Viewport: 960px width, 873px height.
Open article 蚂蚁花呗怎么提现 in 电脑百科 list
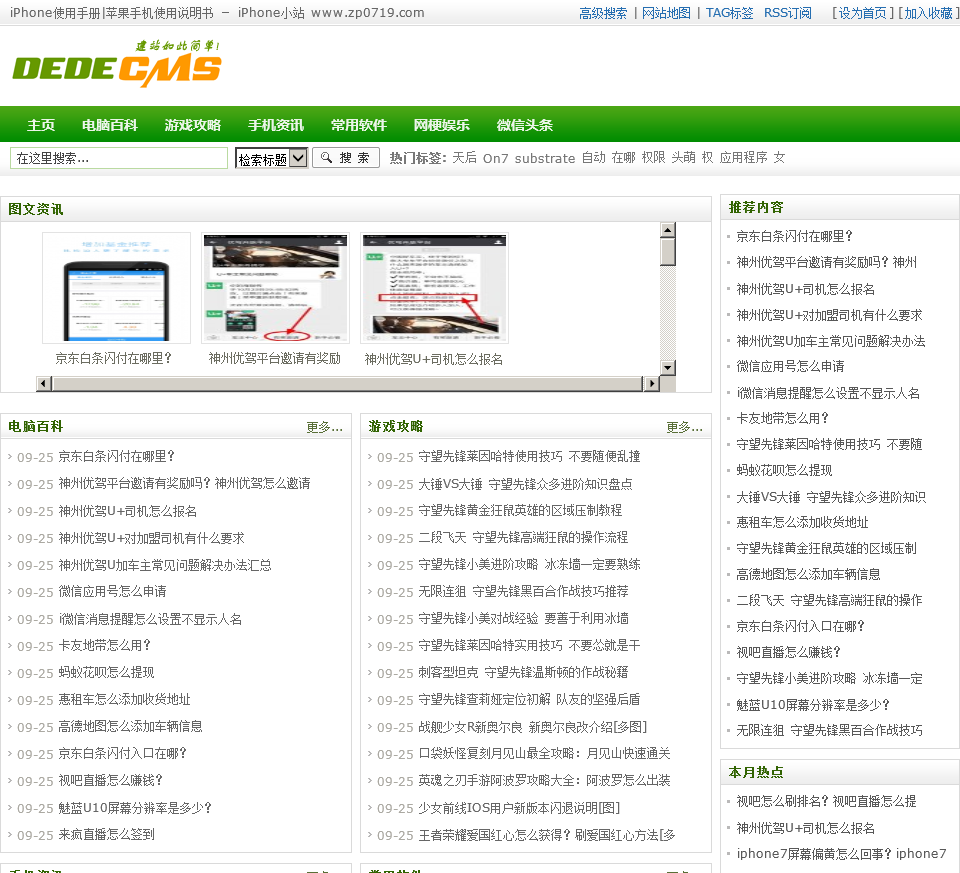pyautogui.click(x=107, y=673)
